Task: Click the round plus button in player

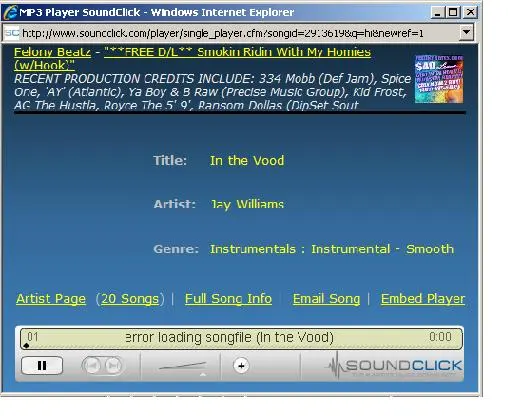Action: 241,366
